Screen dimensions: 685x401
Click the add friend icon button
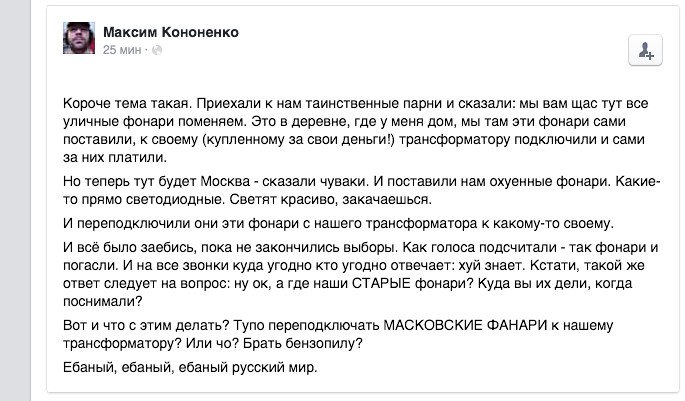click(x=645, y=50)
